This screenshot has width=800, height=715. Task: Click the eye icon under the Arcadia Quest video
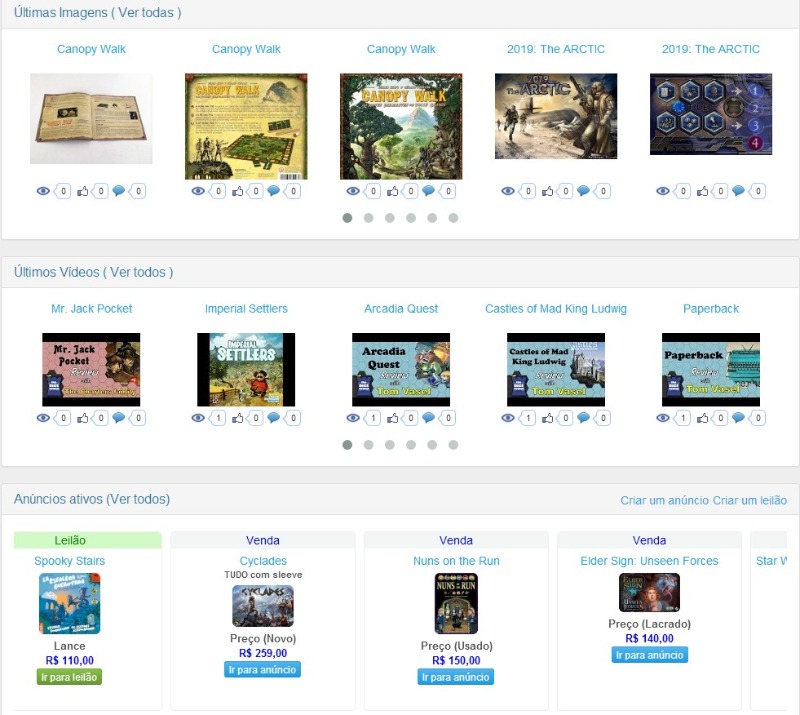click(x=353, y=418)
